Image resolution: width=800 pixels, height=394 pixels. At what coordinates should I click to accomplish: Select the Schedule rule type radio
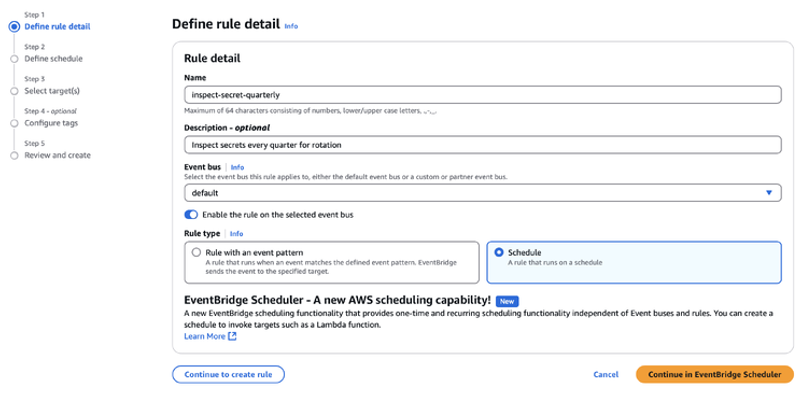pyautogui.click(x=499, y=253)
